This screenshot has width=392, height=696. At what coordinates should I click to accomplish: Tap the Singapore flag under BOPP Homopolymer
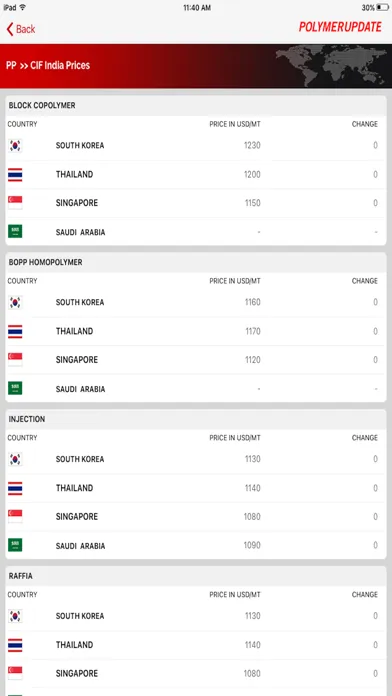(x=15, y=360)
